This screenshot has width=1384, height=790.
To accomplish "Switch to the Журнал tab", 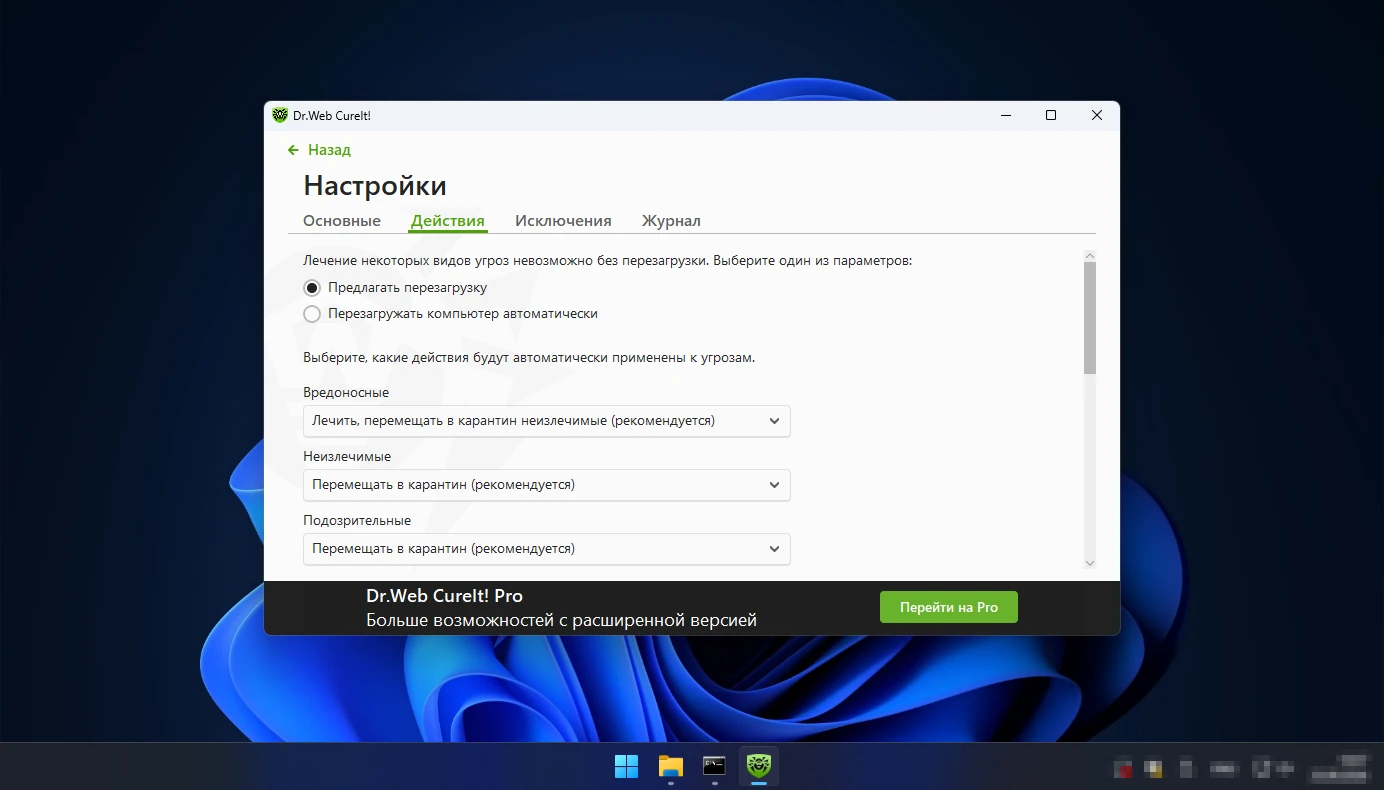I will tap(671, 221).
